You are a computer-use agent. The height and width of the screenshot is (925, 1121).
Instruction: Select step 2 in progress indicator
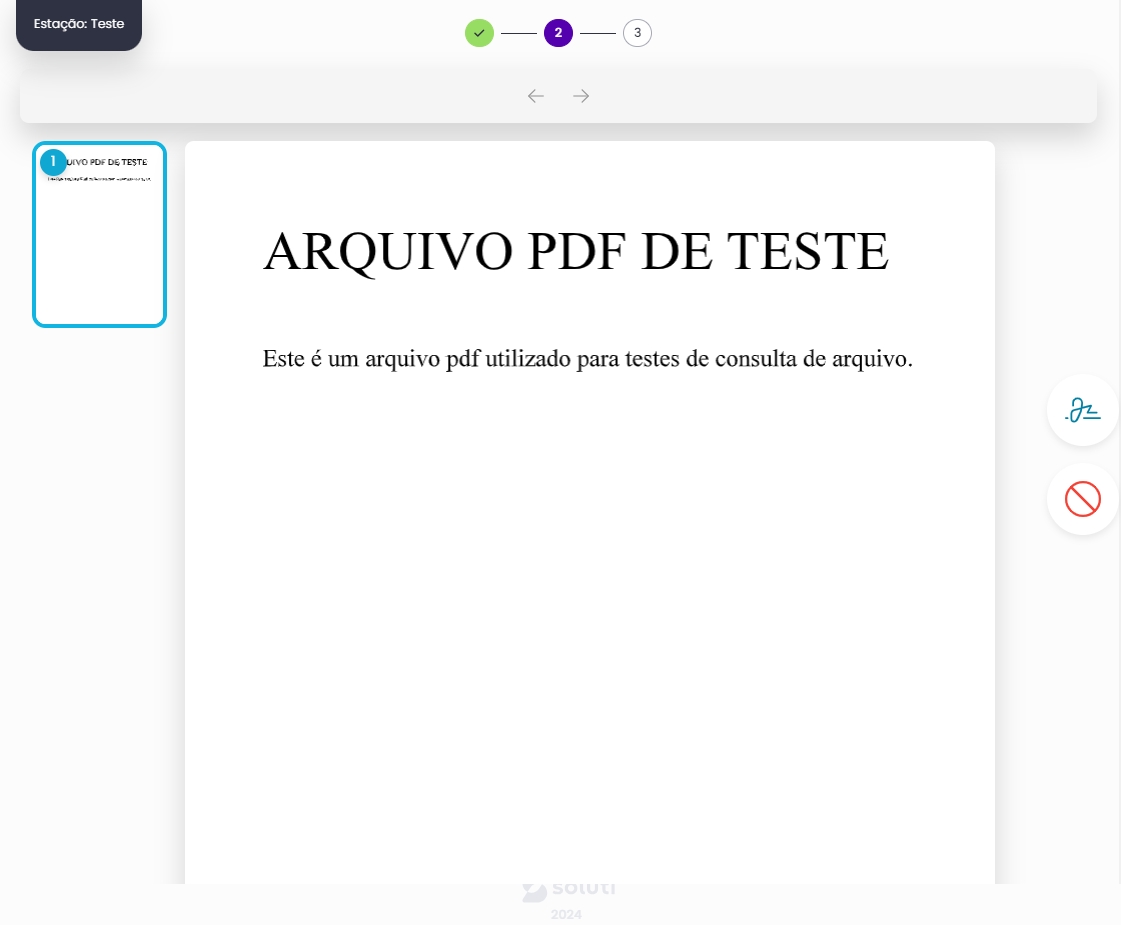(x=558, y=33)
